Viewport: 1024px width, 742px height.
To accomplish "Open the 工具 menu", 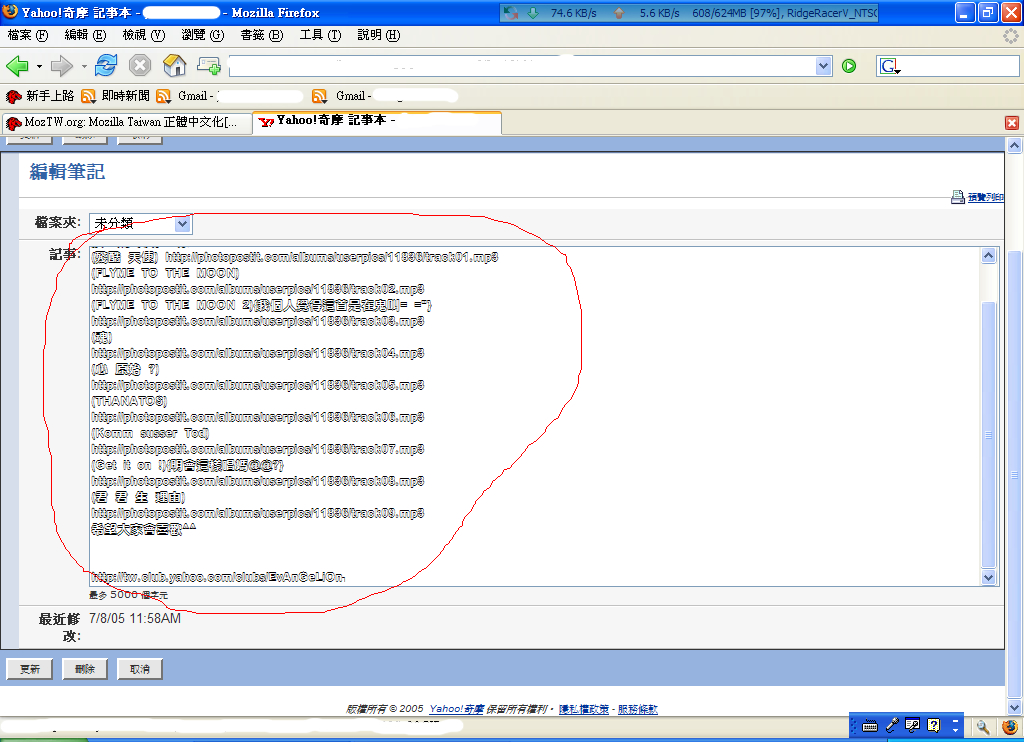I will click(320, 35).
